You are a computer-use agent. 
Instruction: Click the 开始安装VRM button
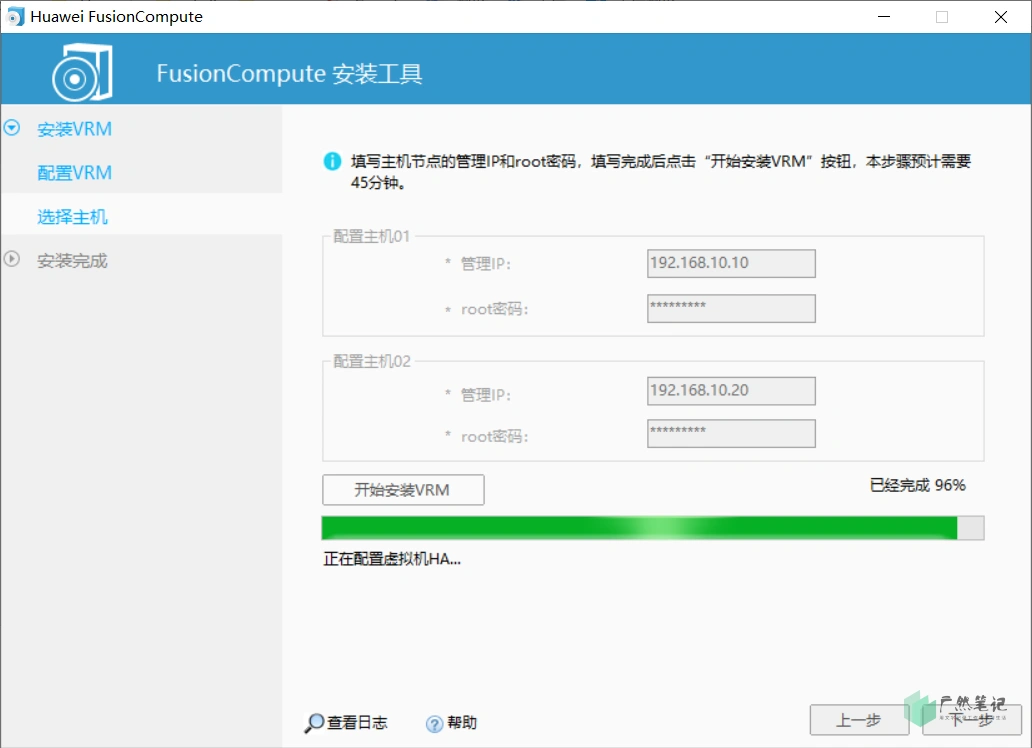403,490
